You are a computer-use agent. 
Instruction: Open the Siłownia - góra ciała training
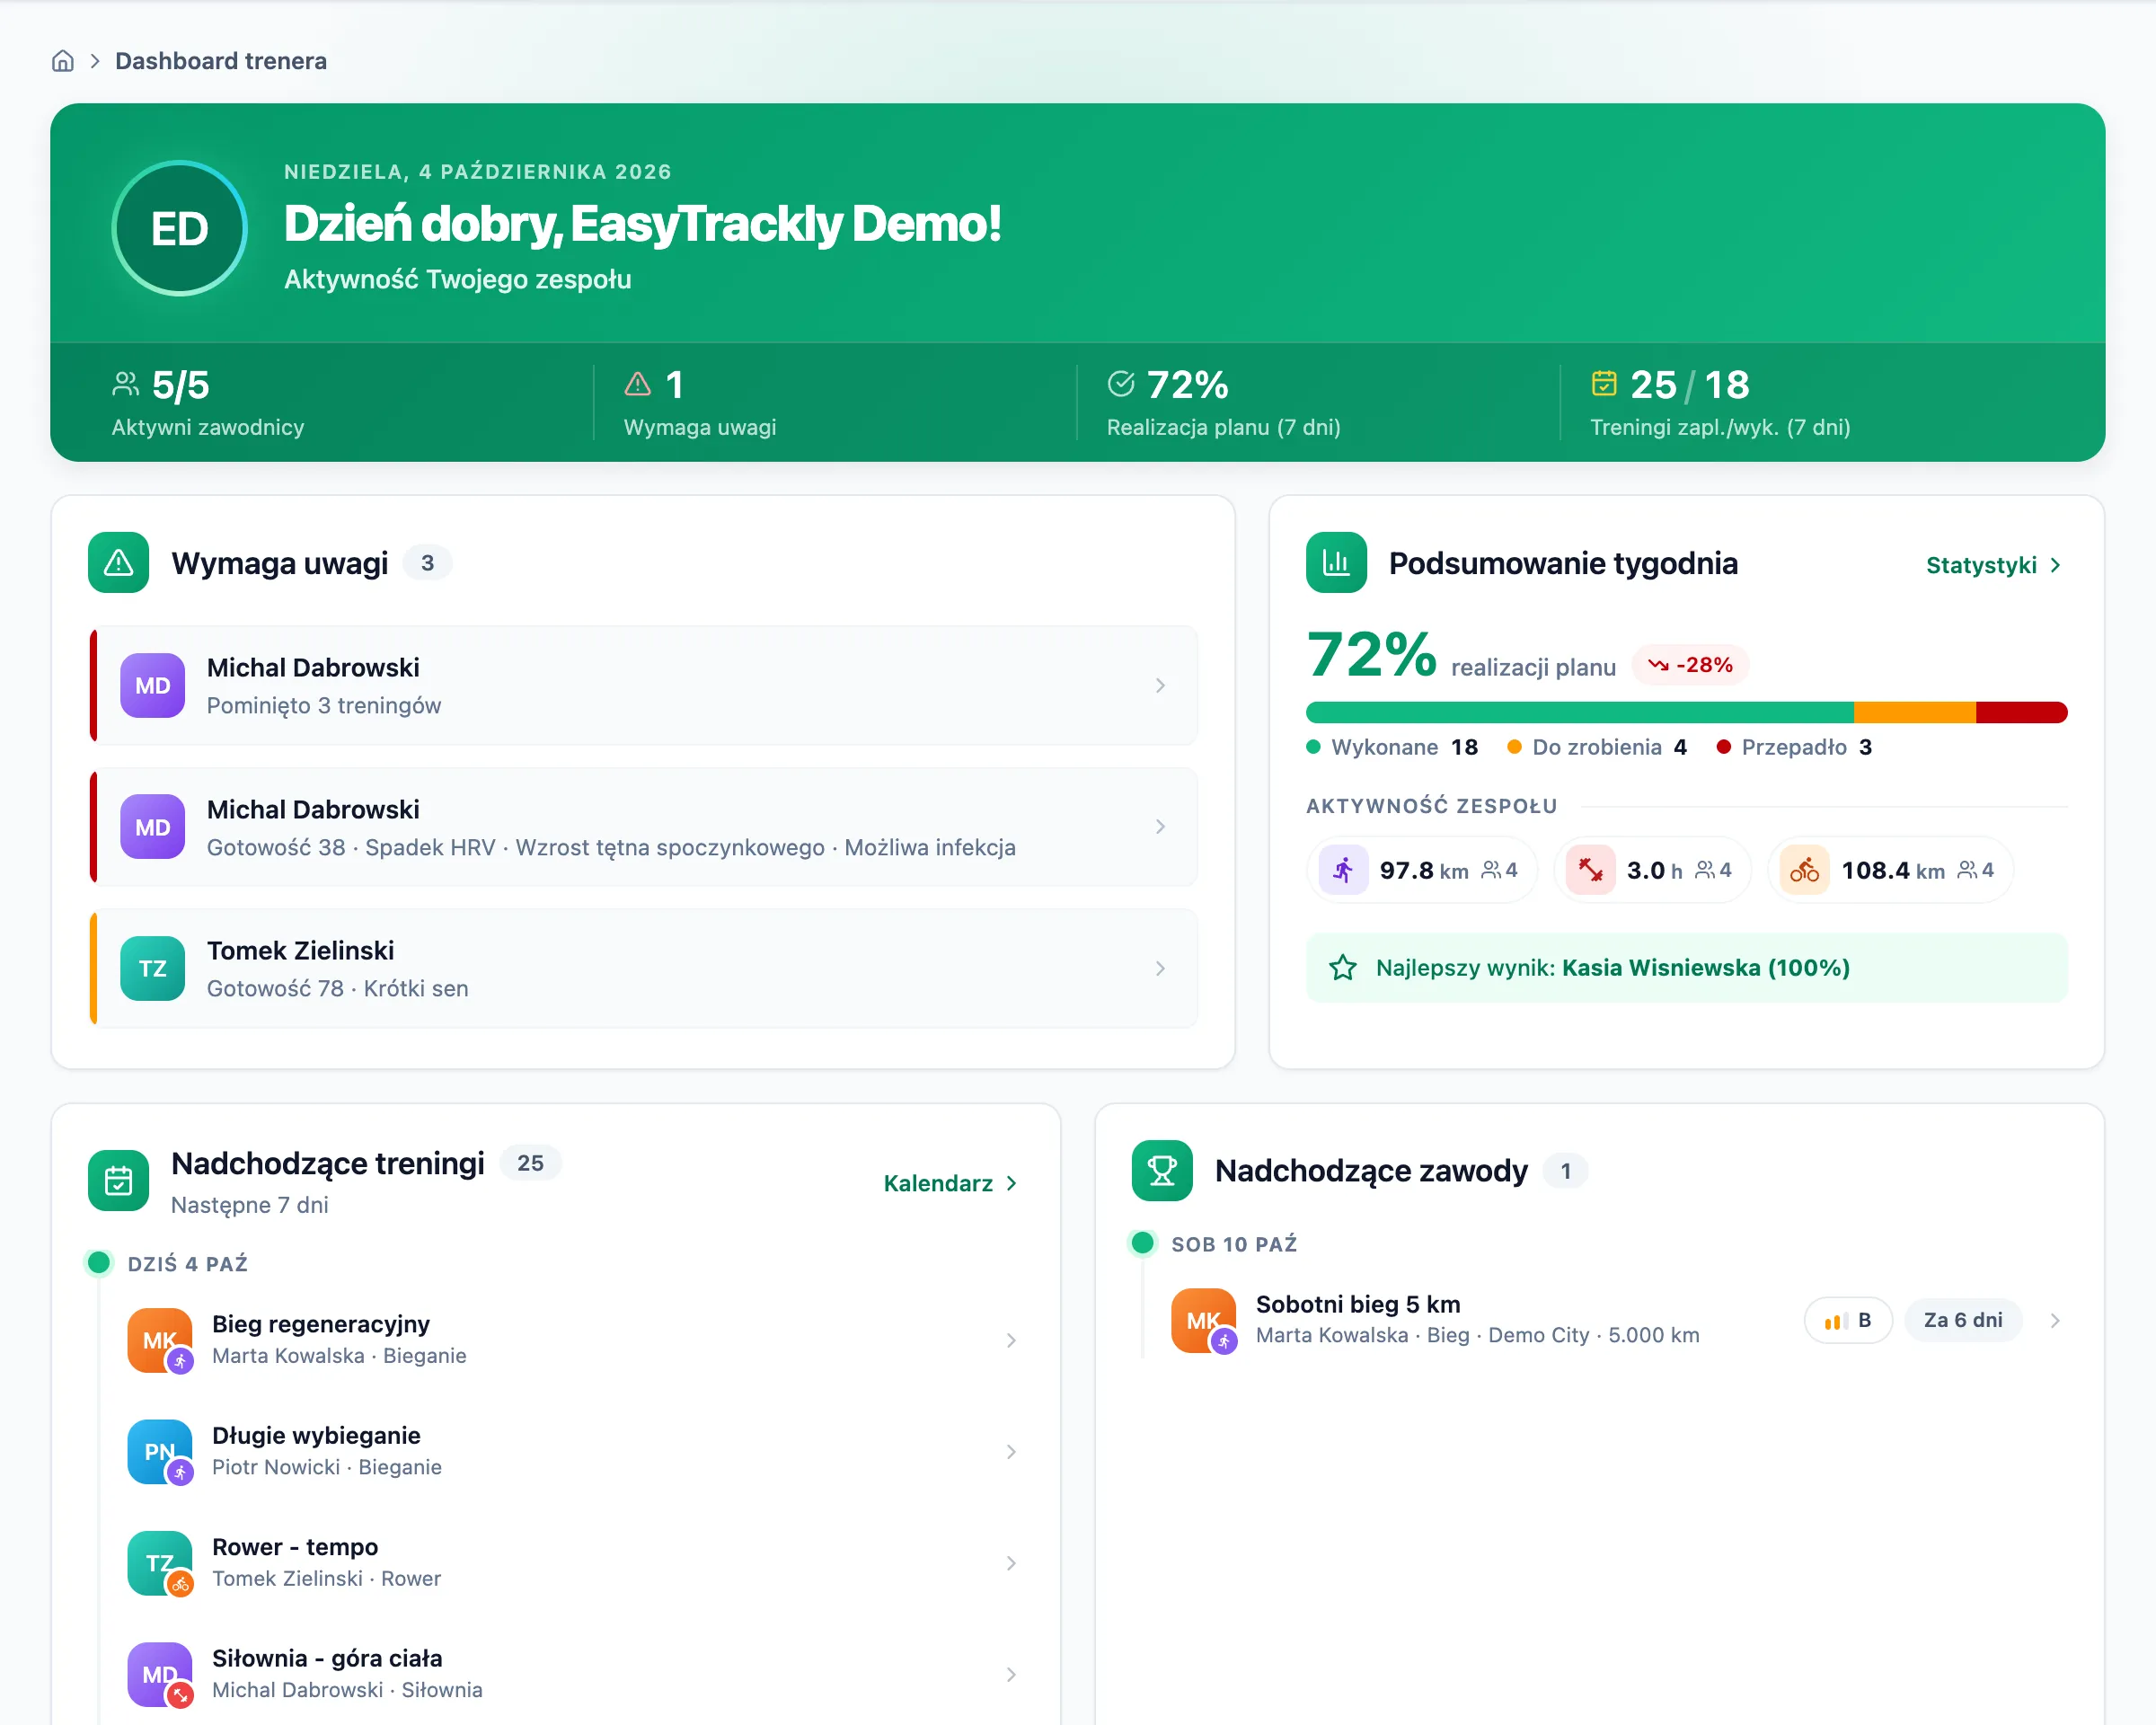[x=573, y=1675]
